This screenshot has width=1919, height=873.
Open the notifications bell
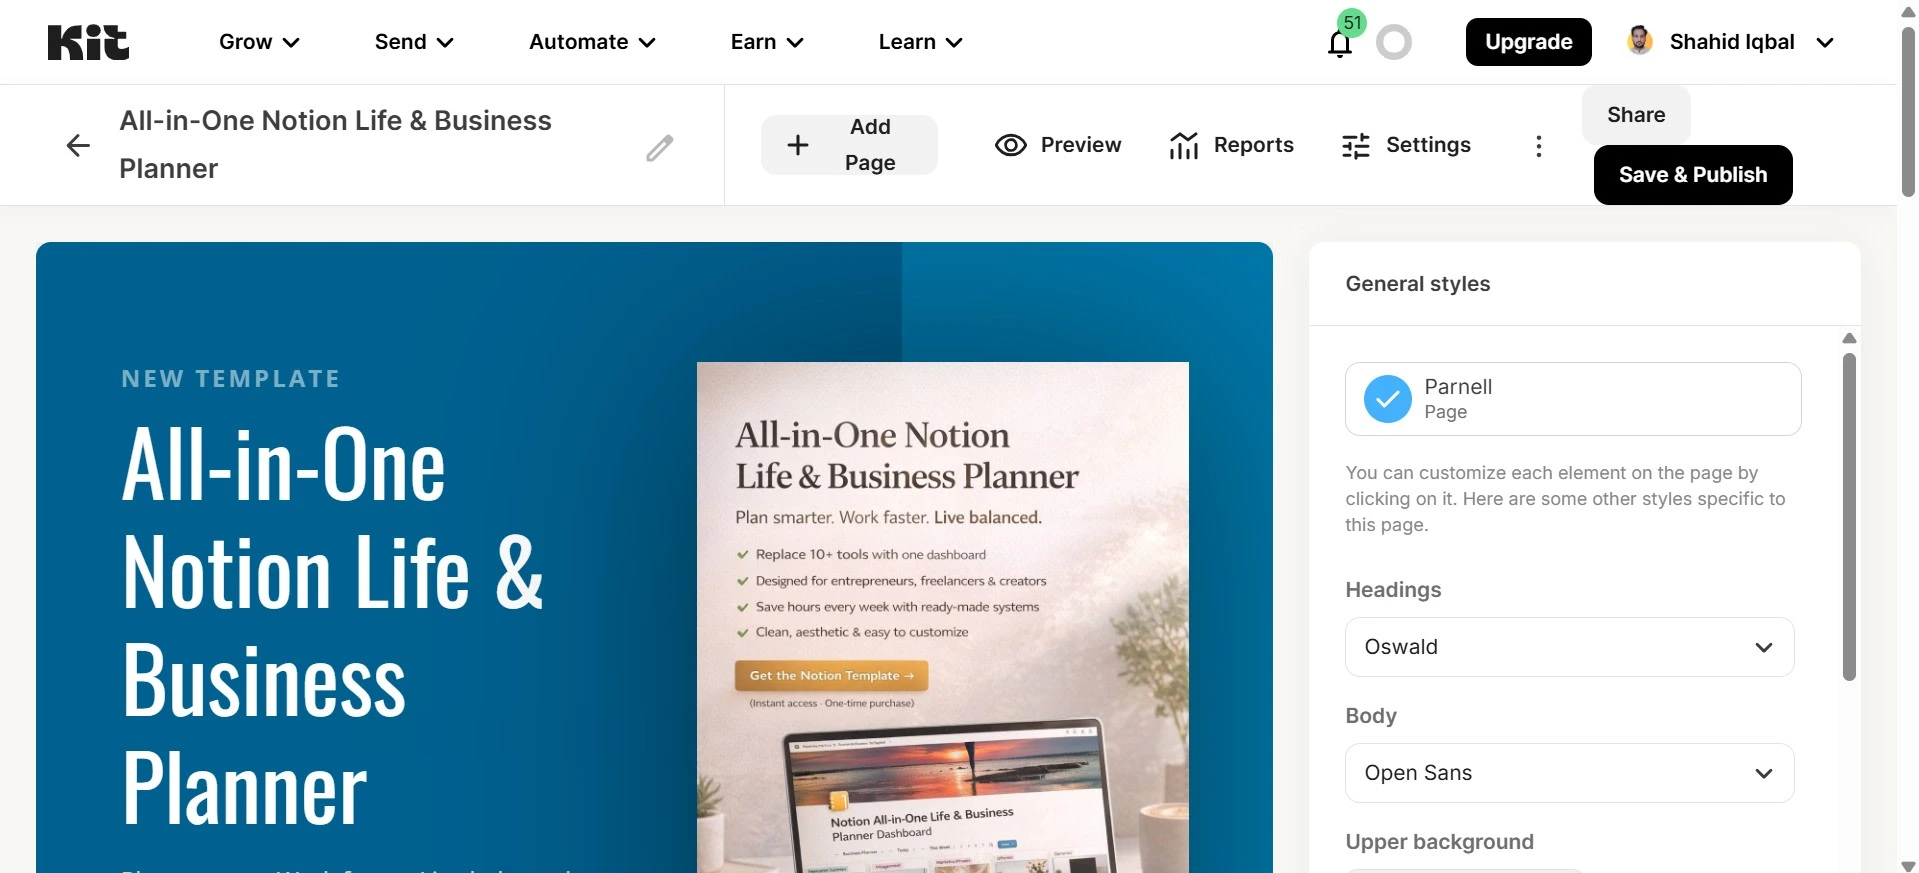1340,44
